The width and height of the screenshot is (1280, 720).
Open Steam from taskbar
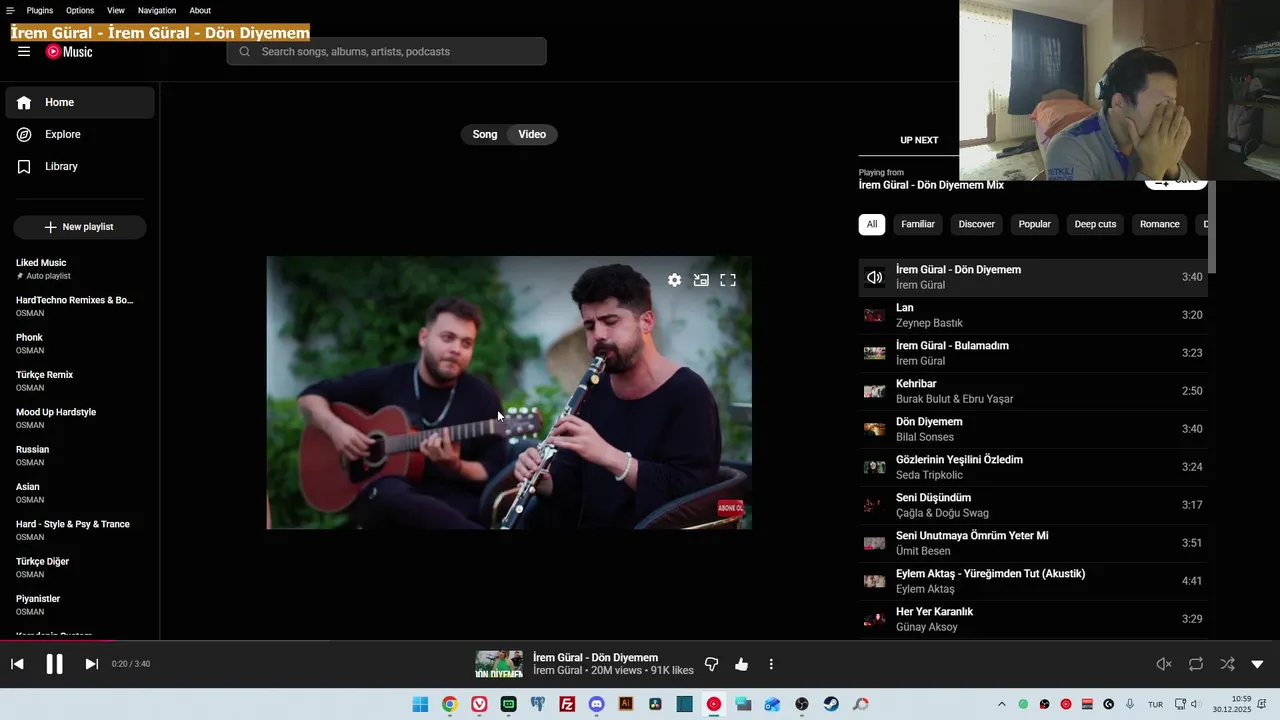[831, 704]
